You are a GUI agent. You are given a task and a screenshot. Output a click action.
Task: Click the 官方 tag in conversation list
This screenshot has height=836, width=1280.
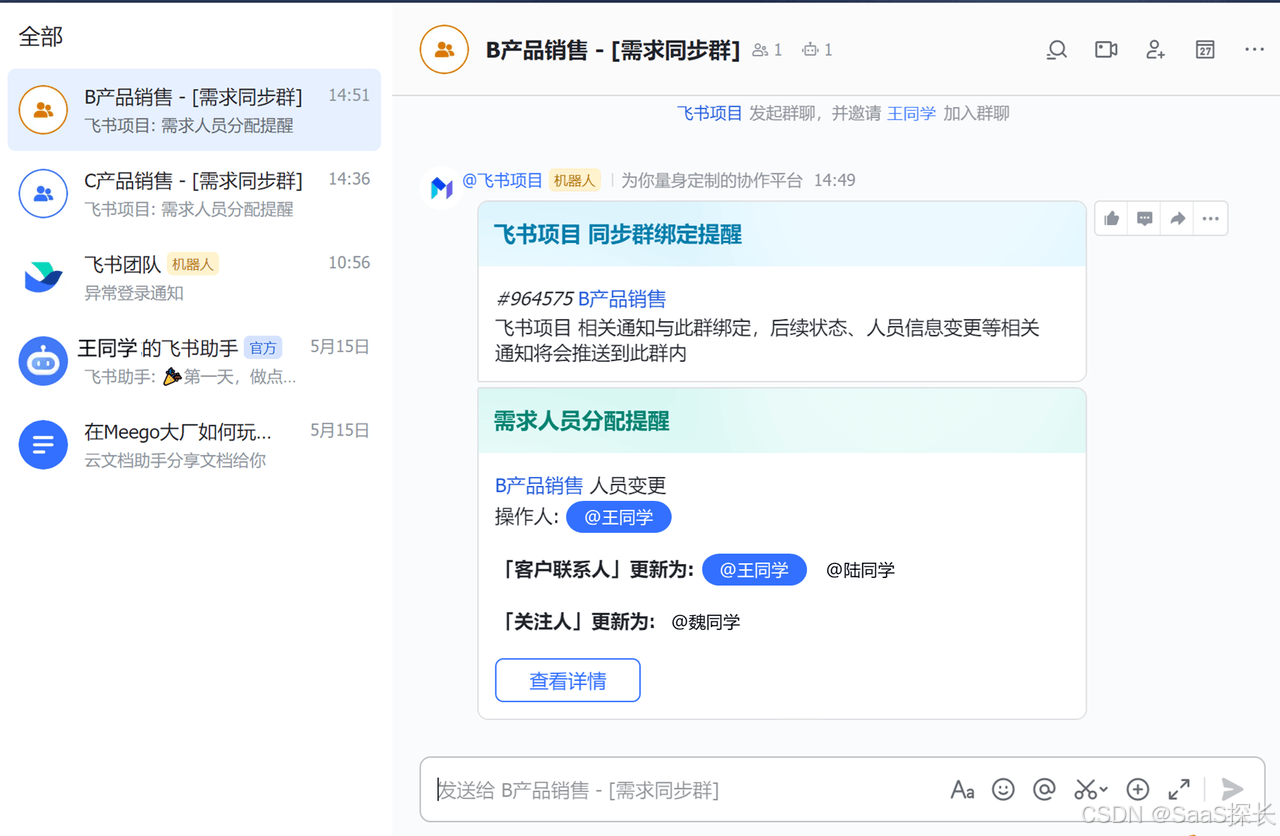[x=263, y=348]
